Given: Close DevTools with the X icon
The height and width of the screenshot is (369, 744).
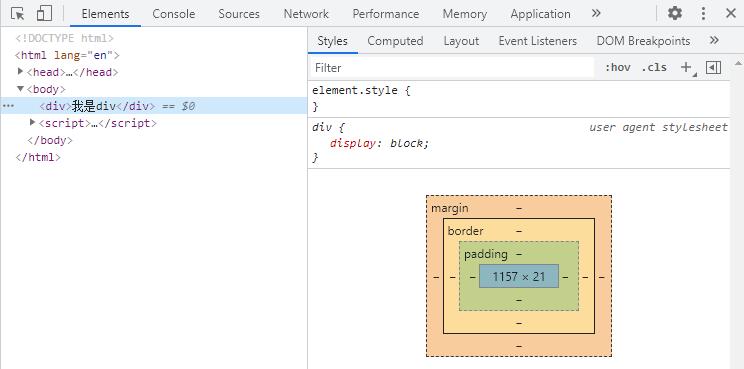Looking at the screenshot, I should pyautogui.click(x=731, y=13).
